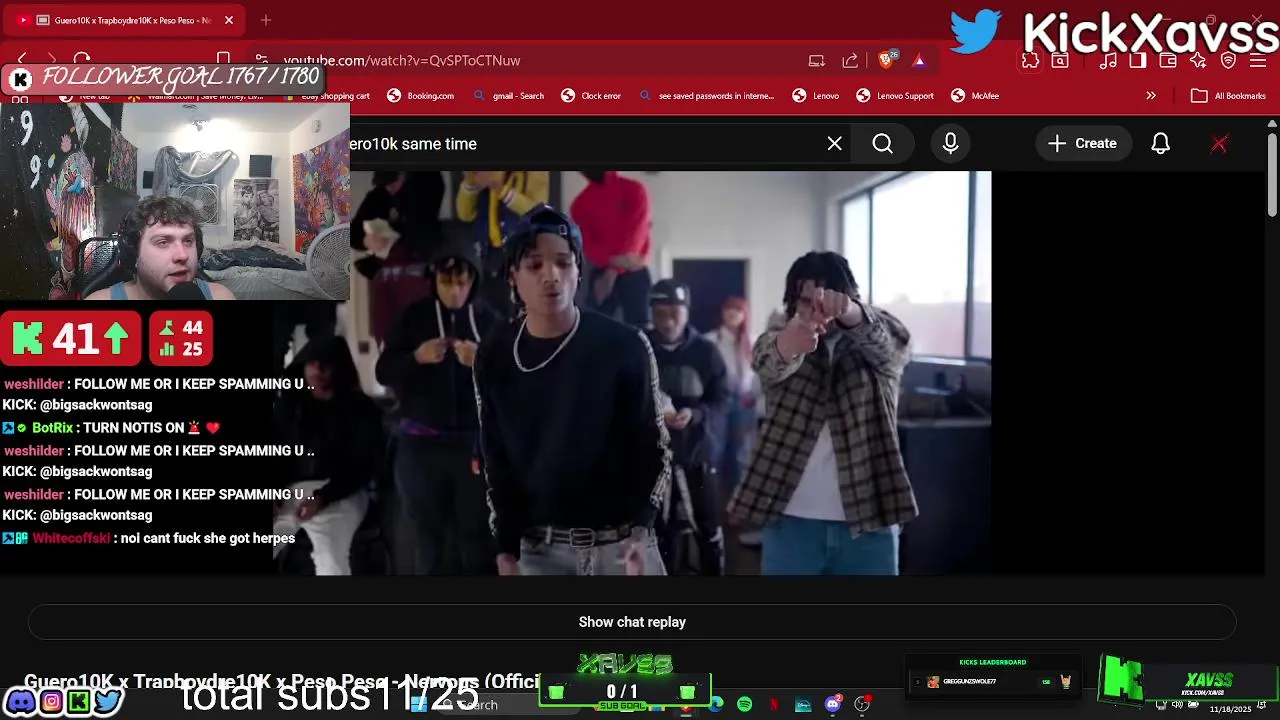The width and height of the screenshot is (1280, 720).
Task: Open YouTube notifications bell
Action: 1161,144
